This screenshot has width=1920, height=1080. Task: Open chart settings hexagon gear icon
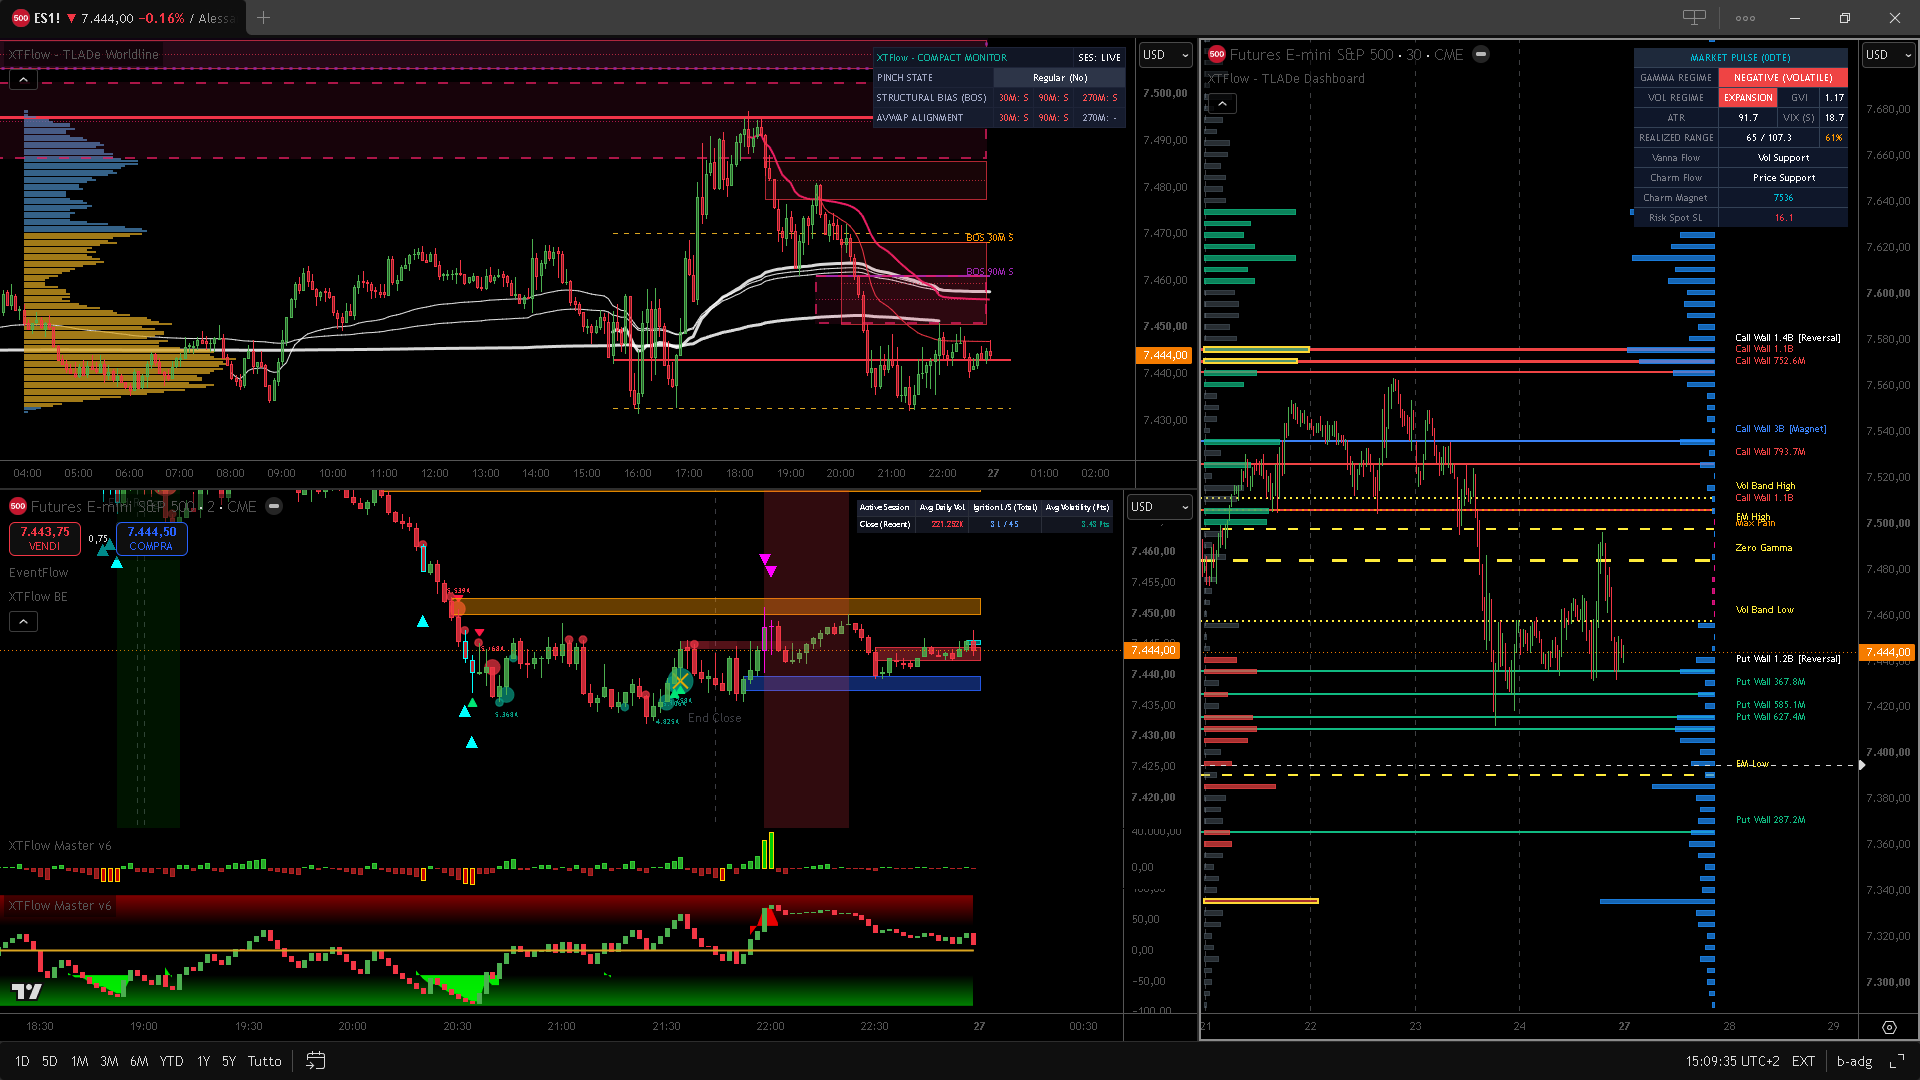tap(1889, 1027)
